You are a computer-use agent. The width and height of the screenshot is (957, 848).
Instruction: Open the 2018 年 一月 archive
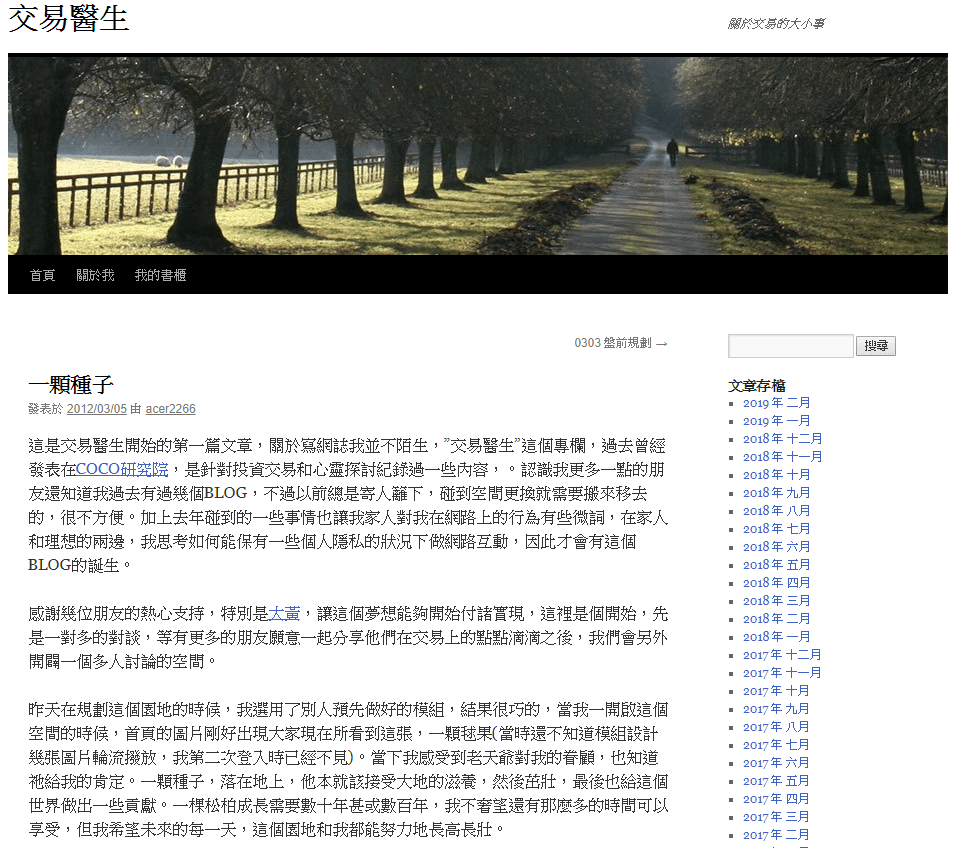776,637
